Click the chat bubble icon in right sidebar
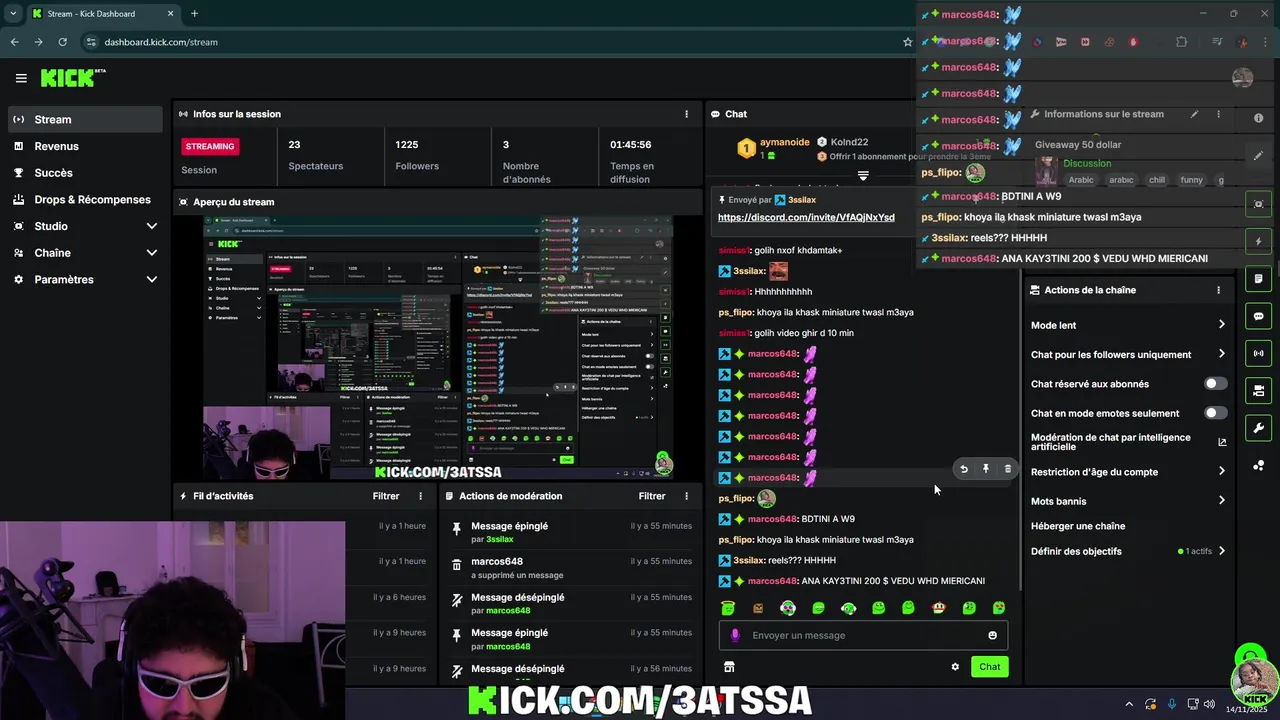 (1258, 316)
